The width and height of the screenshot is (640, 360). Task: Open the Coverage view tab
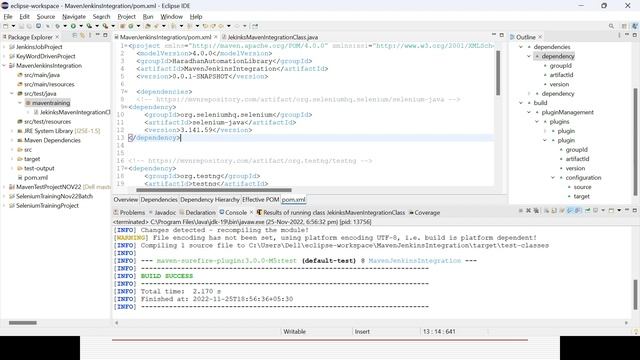pos(424,213)
